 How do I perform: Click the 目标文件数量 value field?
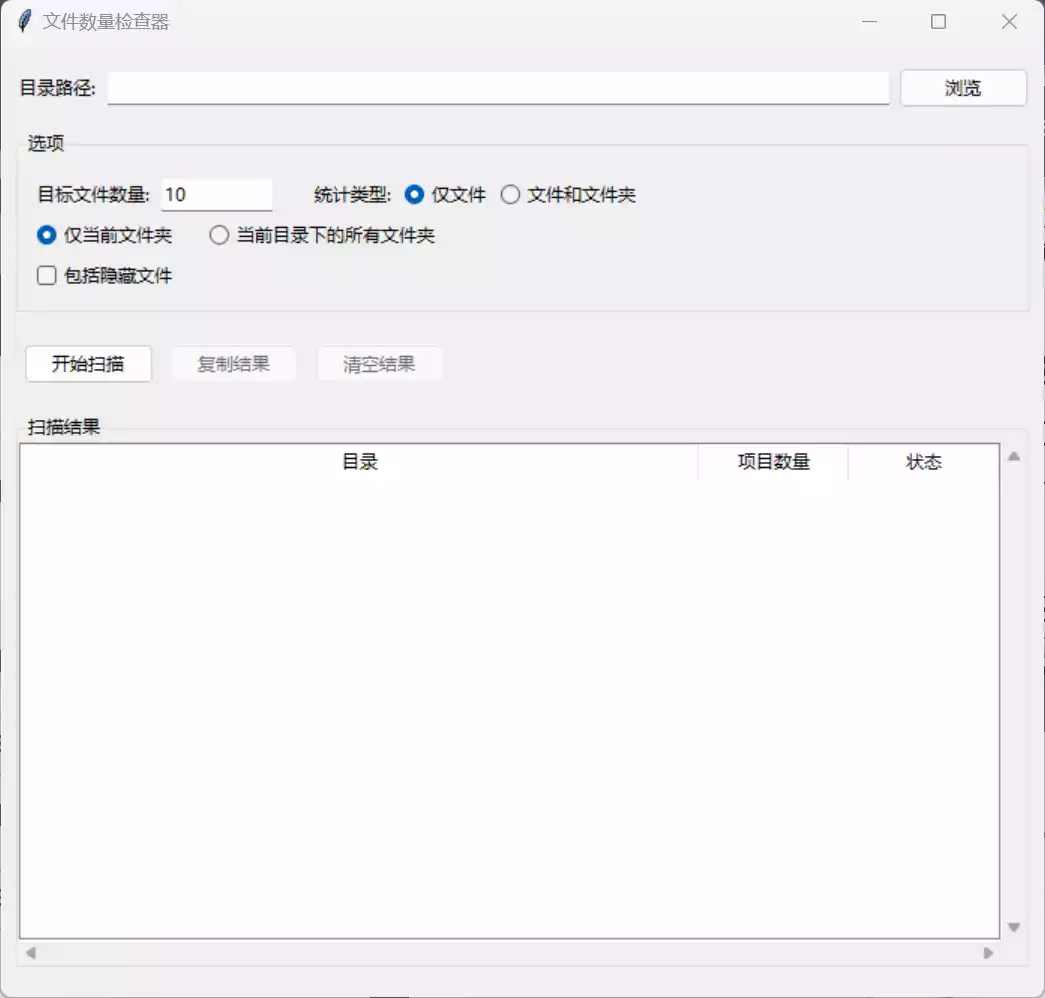tap(216, 194)
